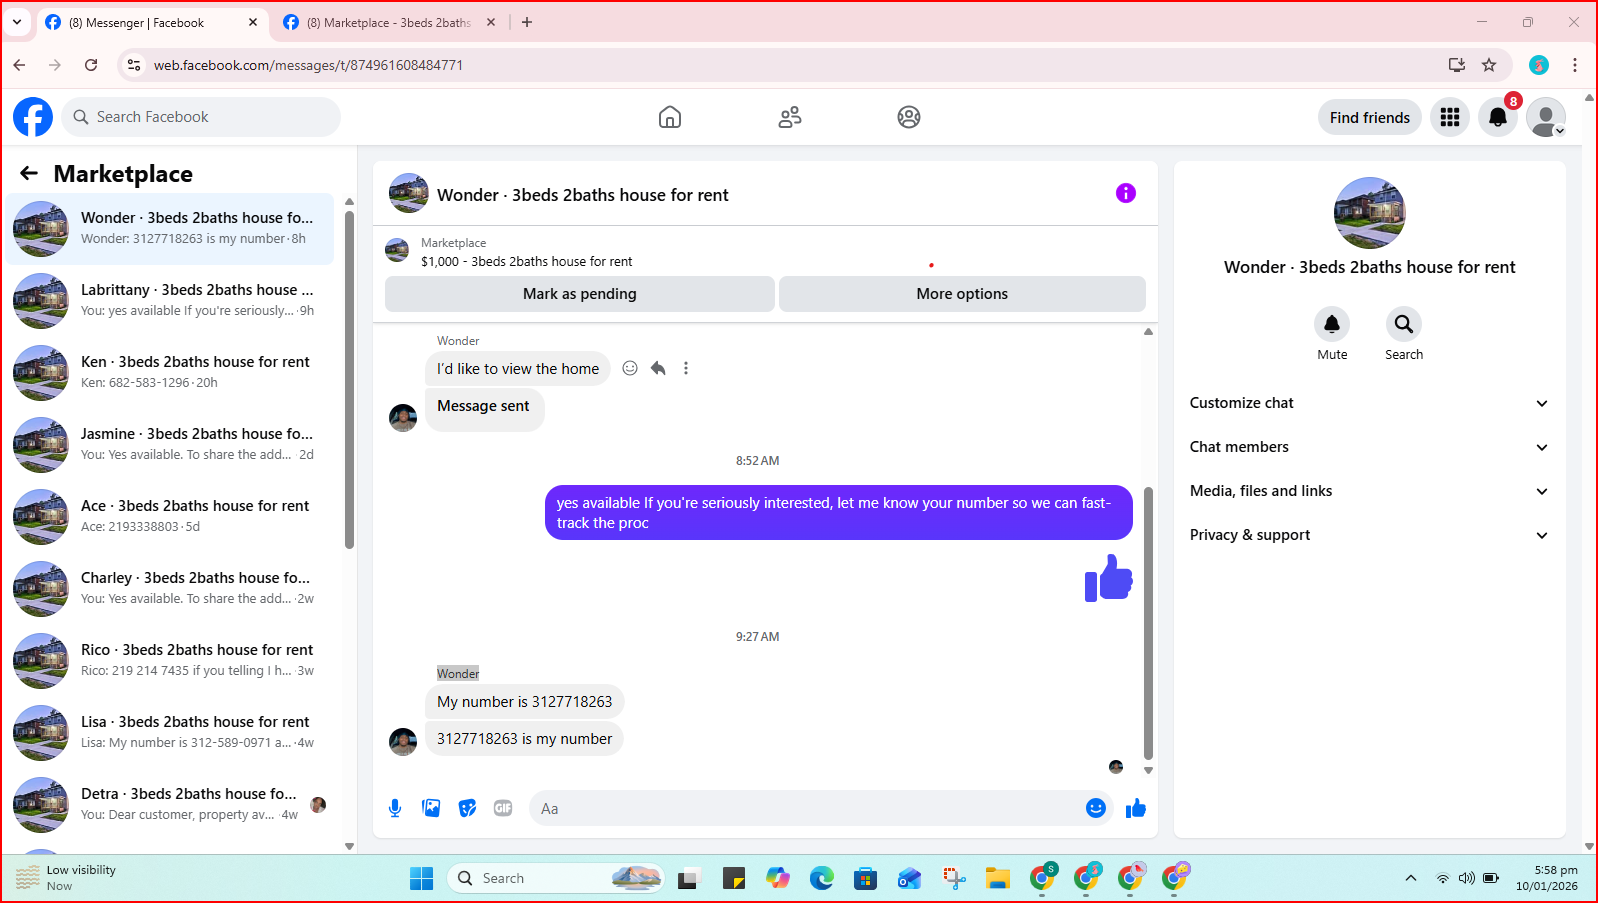Image resolution: width=1598 pixels, height=903 pixels.
Task: Open Detra conversation in the list
Action: tap(170, 804)
